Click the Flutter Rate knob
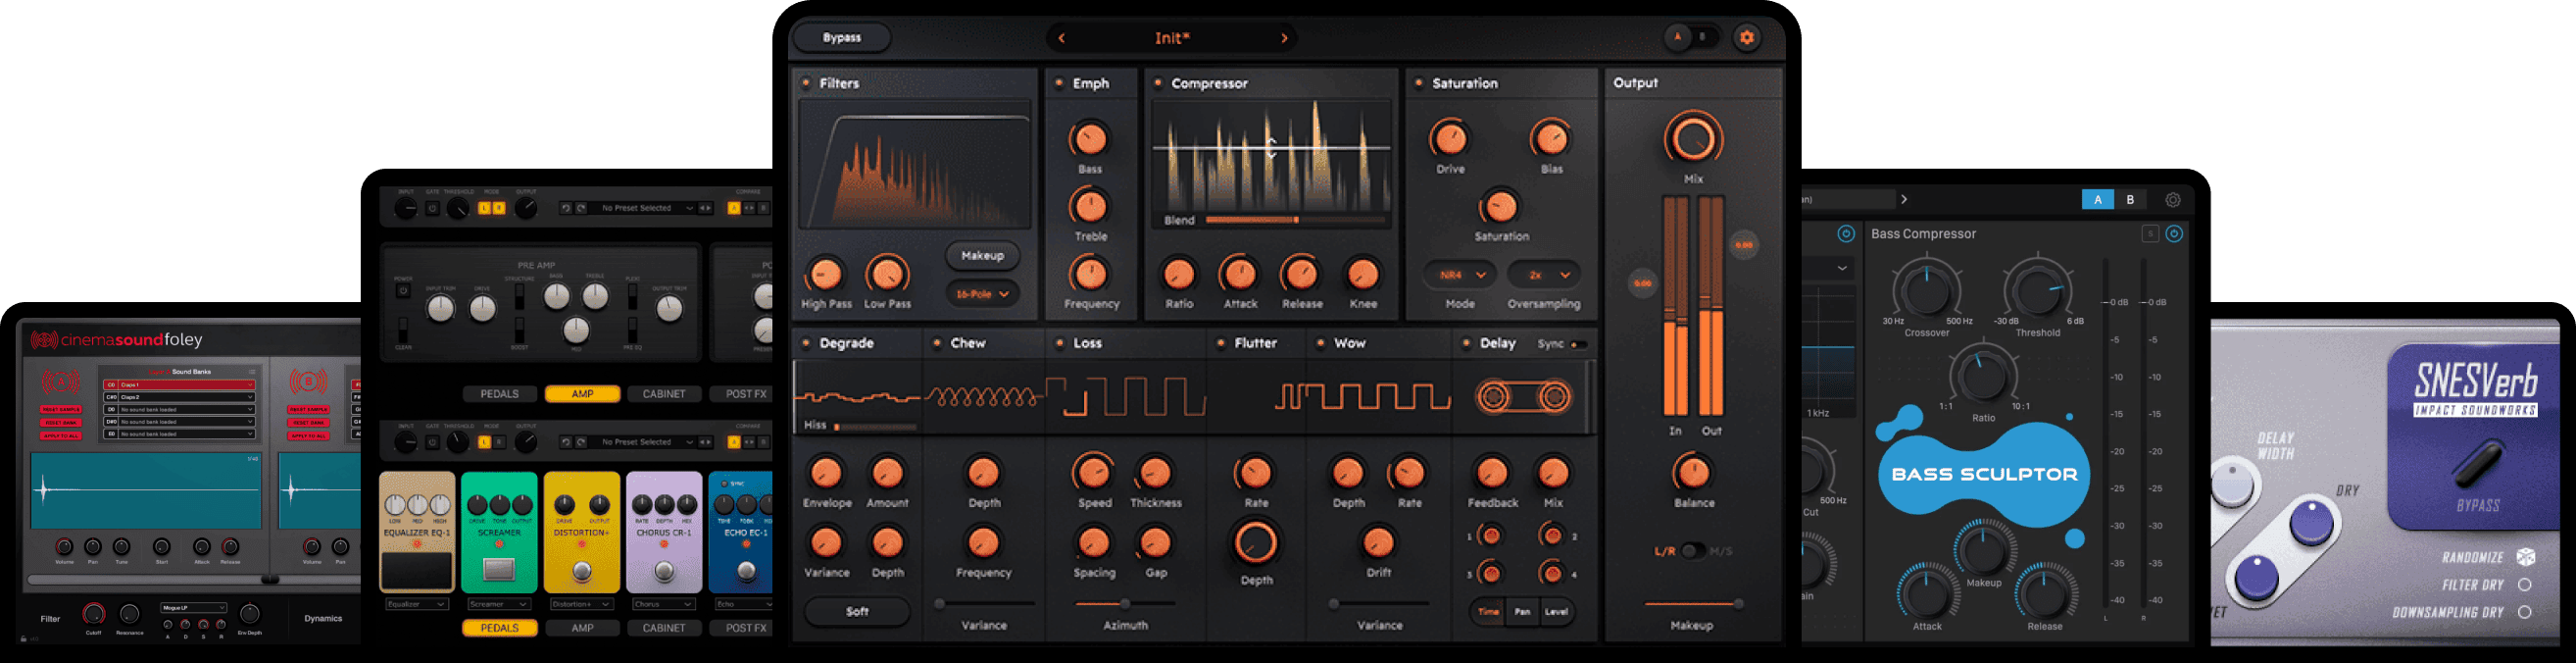This screenshot has height=663, width=2576. 1255,472
